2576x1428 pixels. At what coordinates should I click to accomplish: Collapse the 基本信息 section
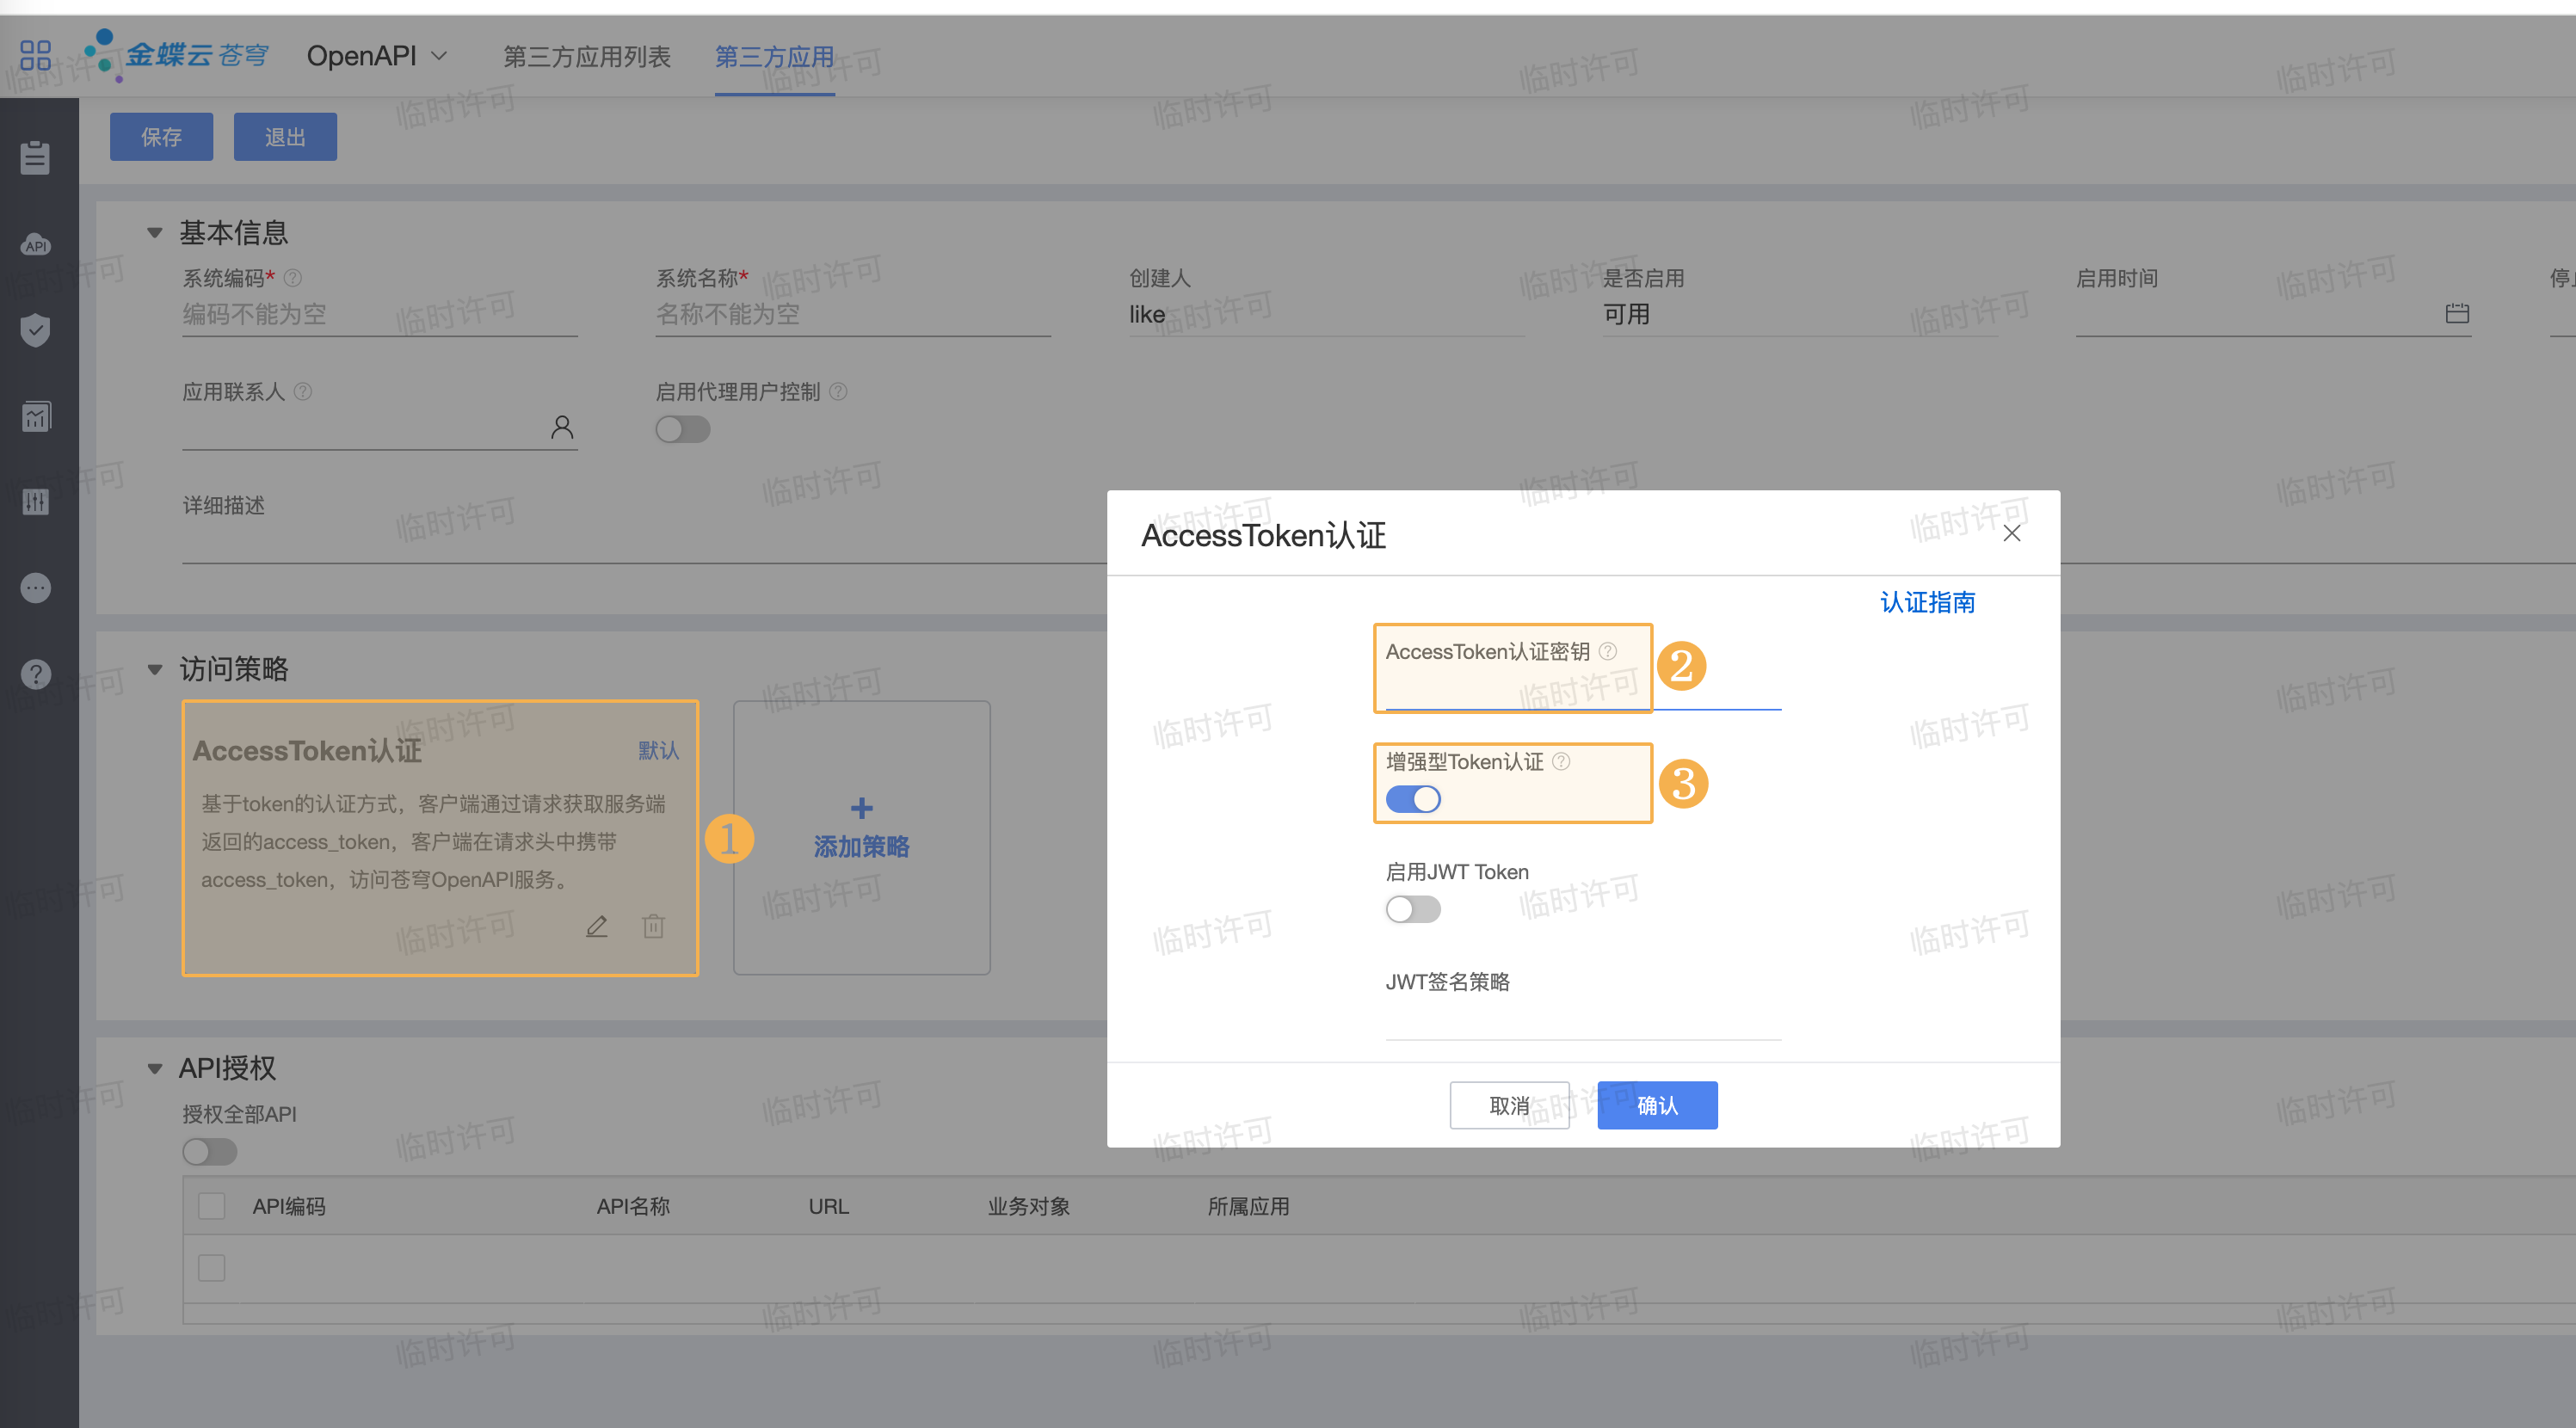[x=155, y=233]
